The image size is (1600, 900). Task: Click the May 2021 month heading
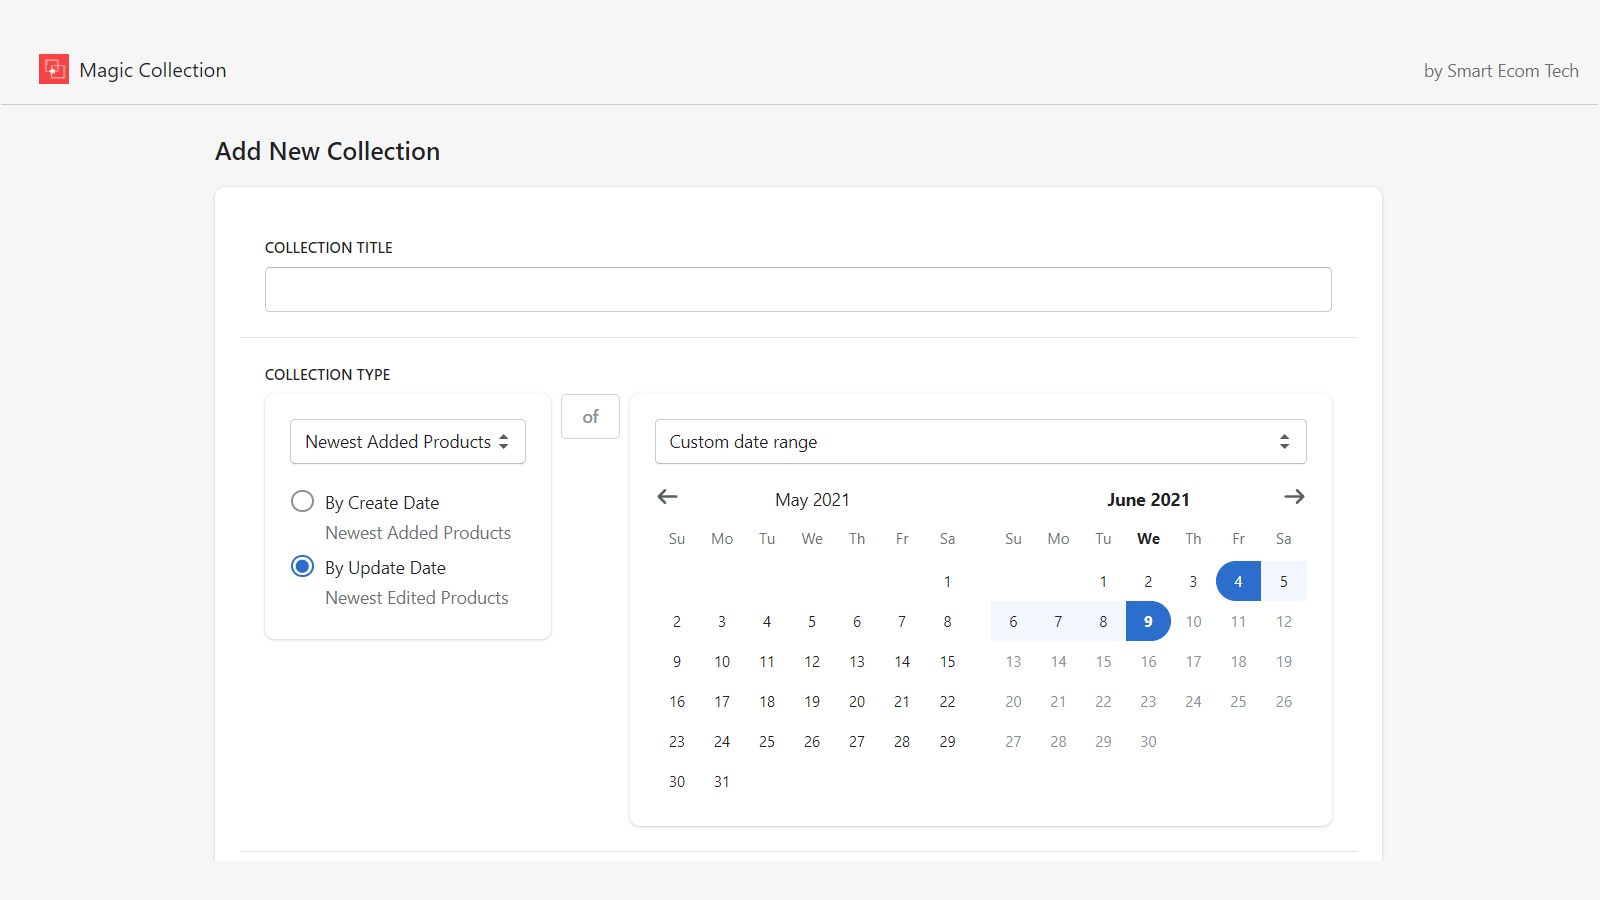point(812,499)
